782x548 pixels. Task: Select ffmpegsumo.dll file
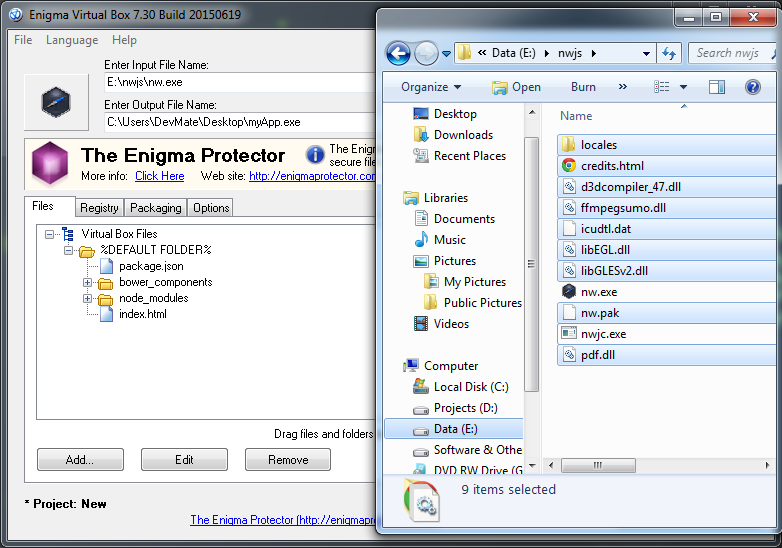point(667,207)
